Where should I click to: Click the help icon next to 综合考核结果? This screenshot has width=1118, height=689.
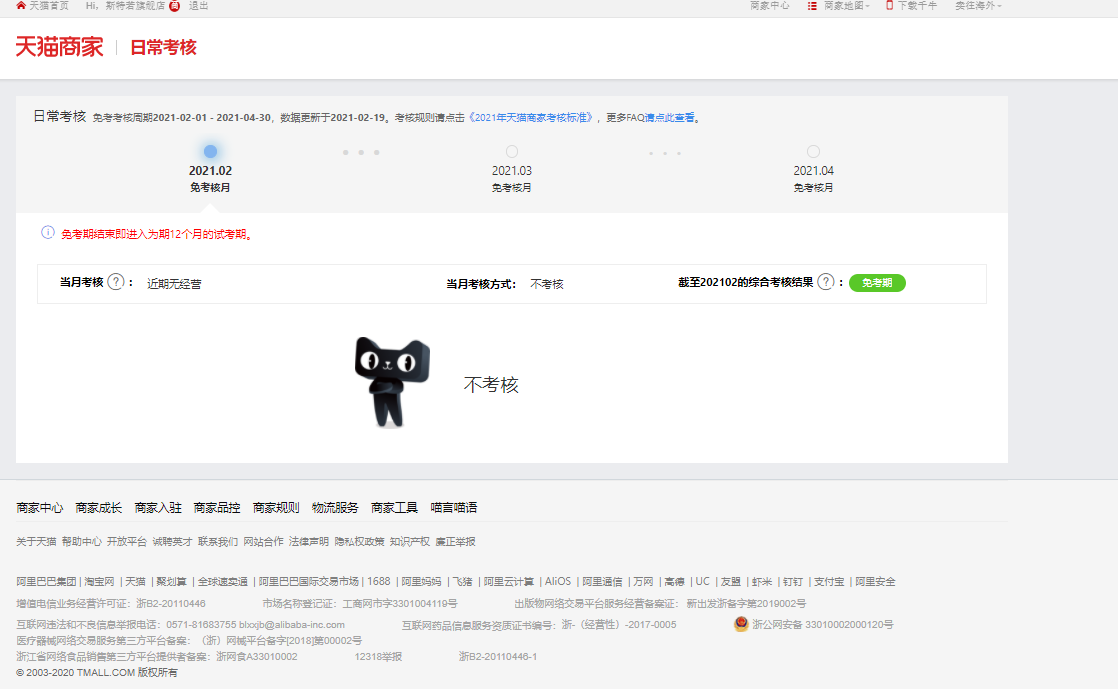(x=826, y=282)
